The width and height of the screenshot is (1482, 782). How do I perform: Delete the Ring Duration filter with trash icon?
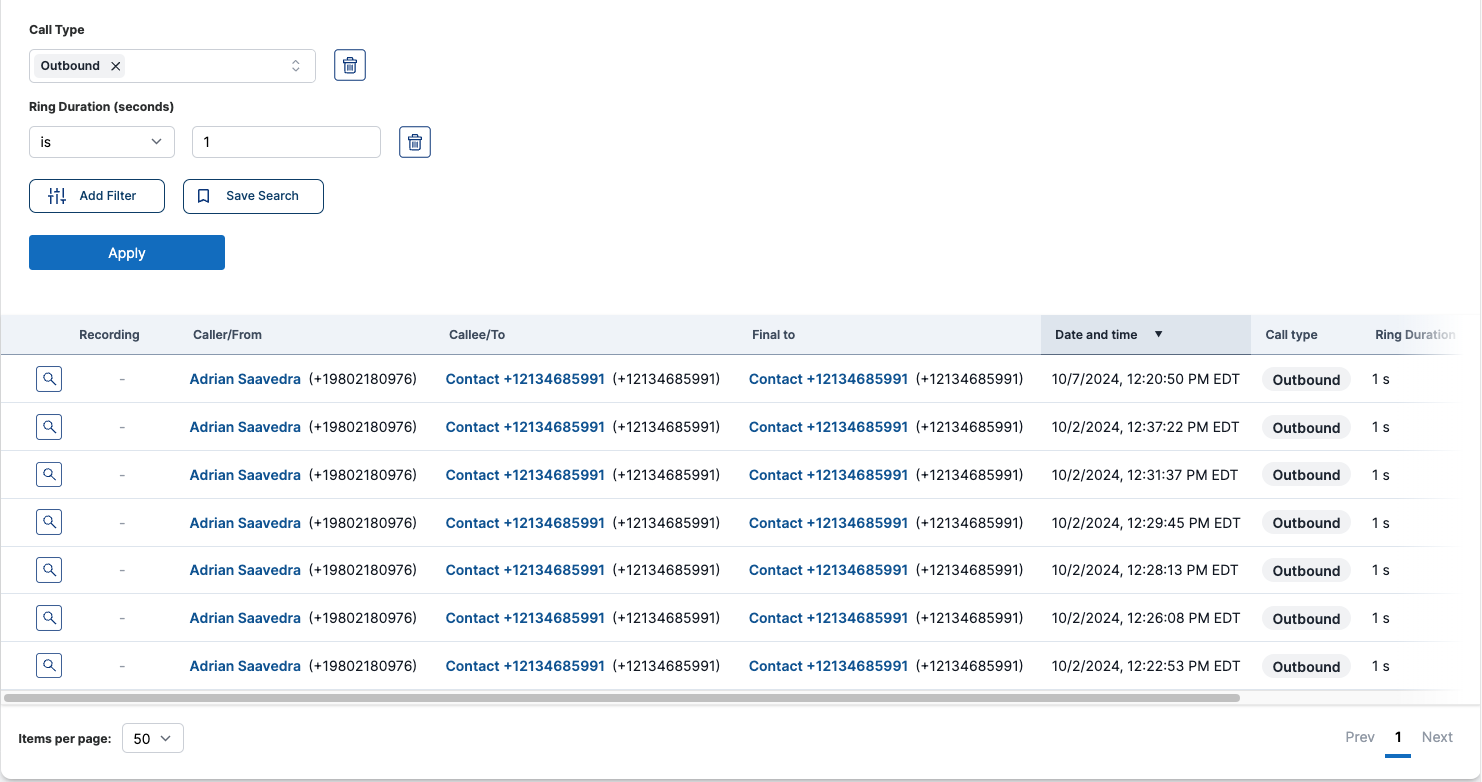pyautogui.click(x=415, y=142)
